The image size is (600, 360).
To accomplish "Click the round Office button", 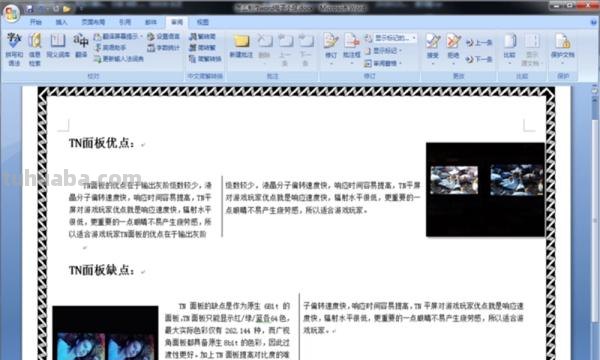I will (x=11, y=13).
